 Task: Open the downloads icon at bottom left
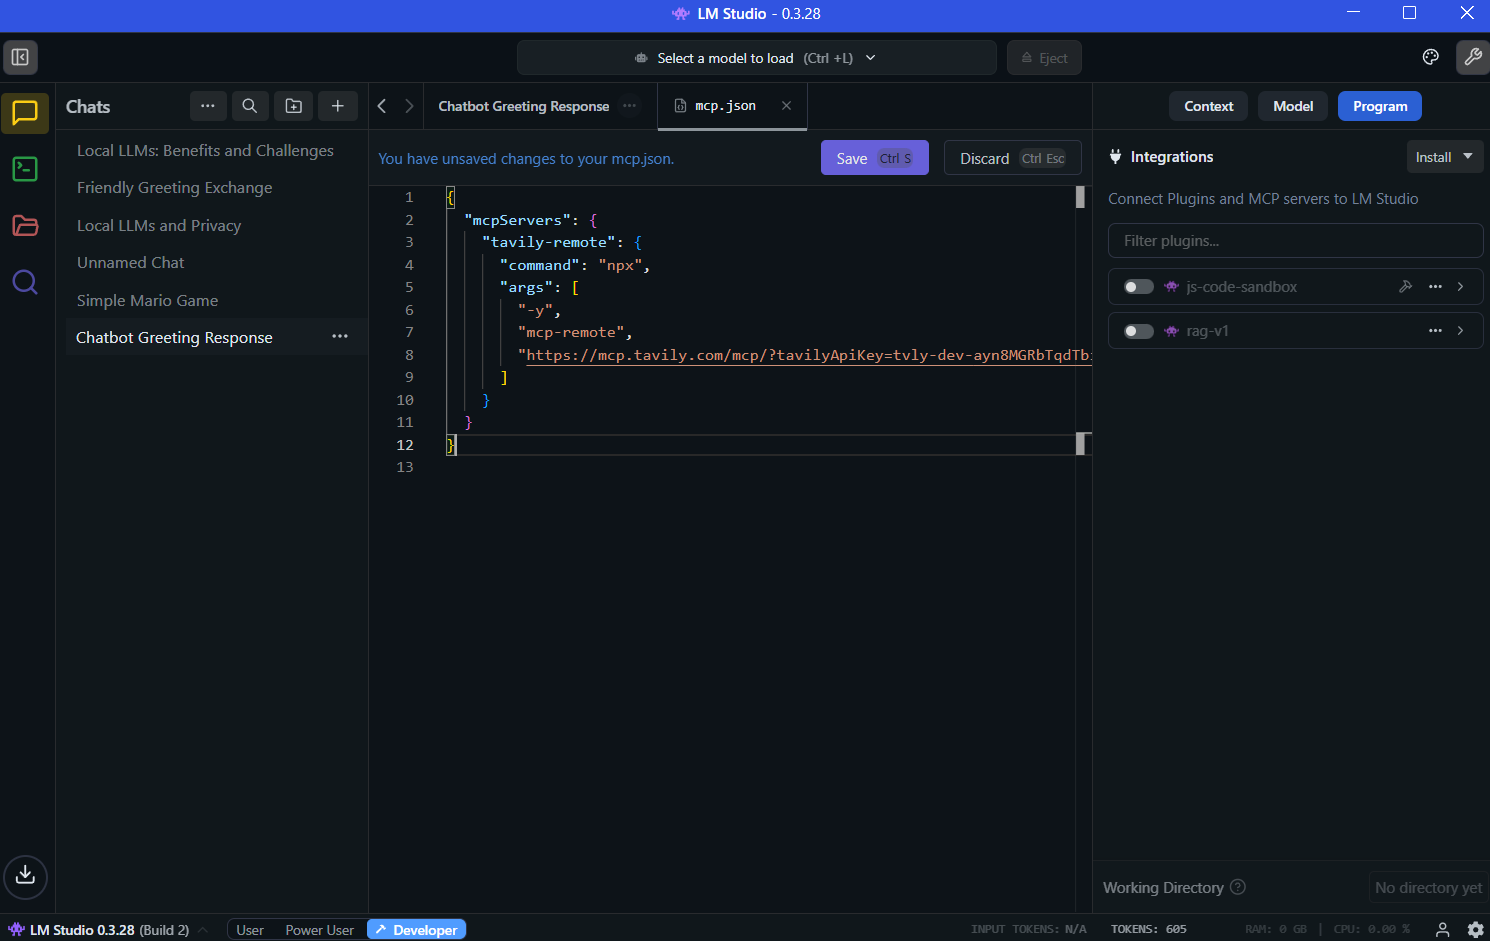click(x=26, y=876)
